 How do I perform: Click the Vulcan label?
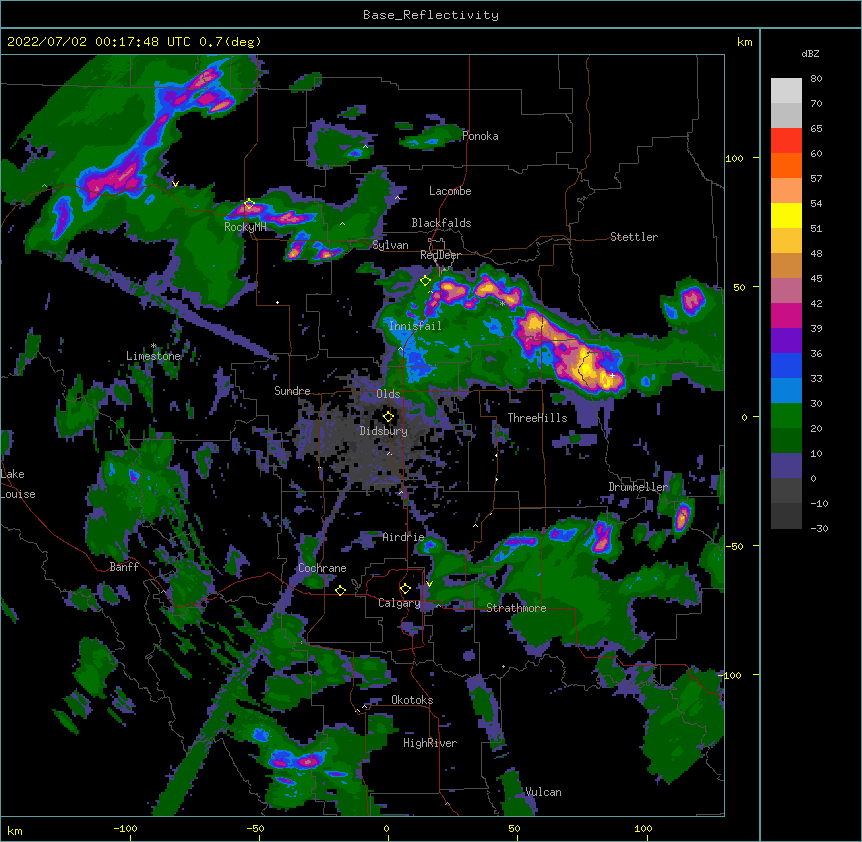point(543,792)
